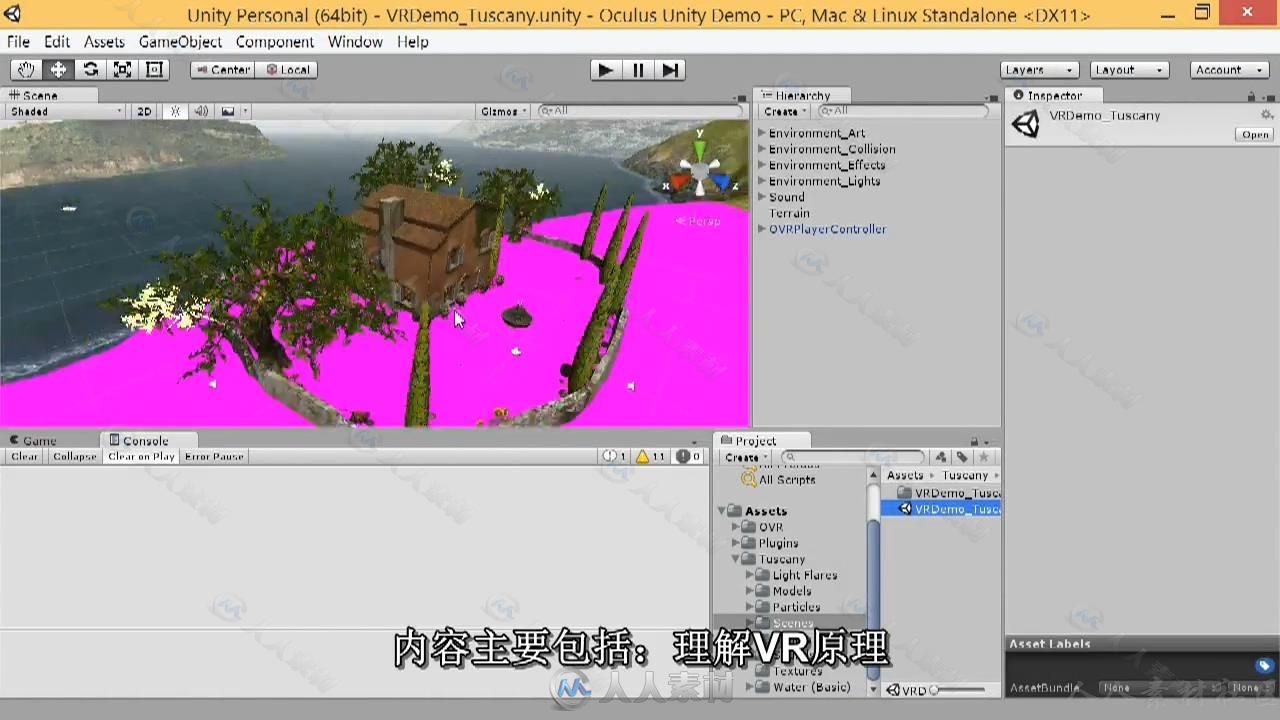Search in the Scene view field
Viewport: 1280px width, 720px height.
(642, 111)
